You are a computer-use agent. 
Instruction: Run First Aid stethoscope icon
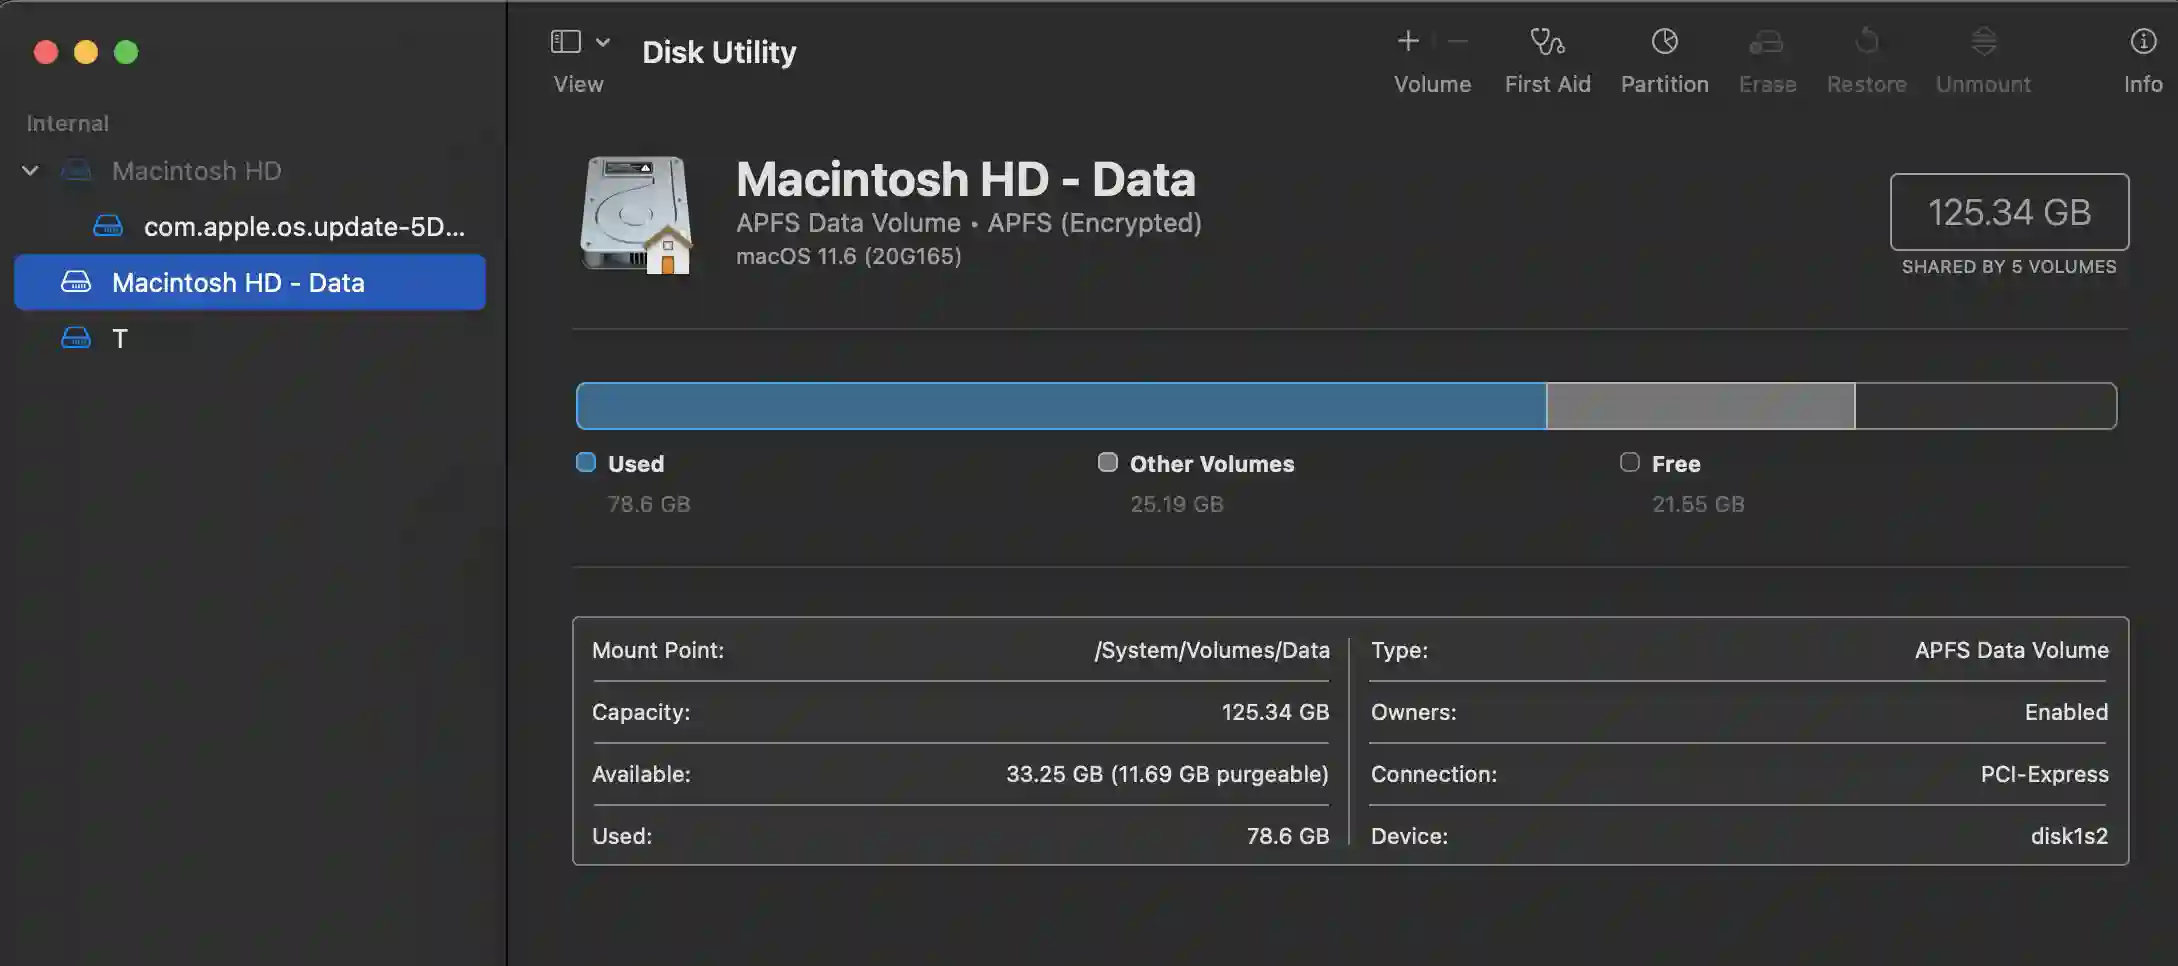pyautogui.click(x=1547, y=41)
